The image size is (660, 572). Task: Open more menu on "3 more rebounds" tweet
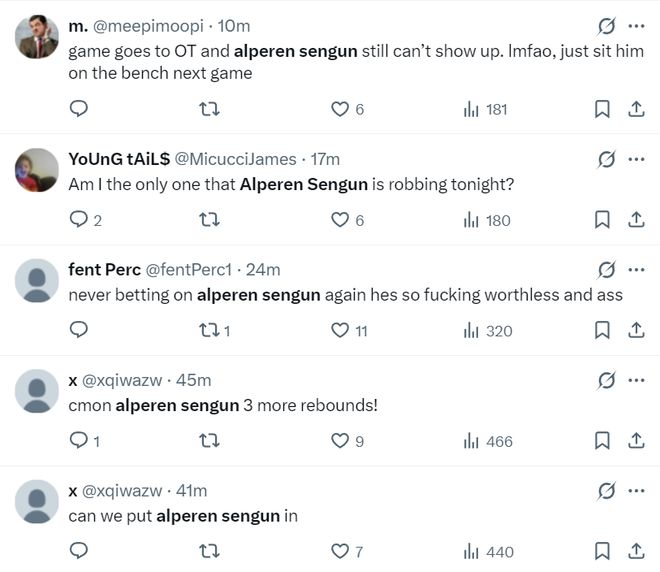[636, 380]
